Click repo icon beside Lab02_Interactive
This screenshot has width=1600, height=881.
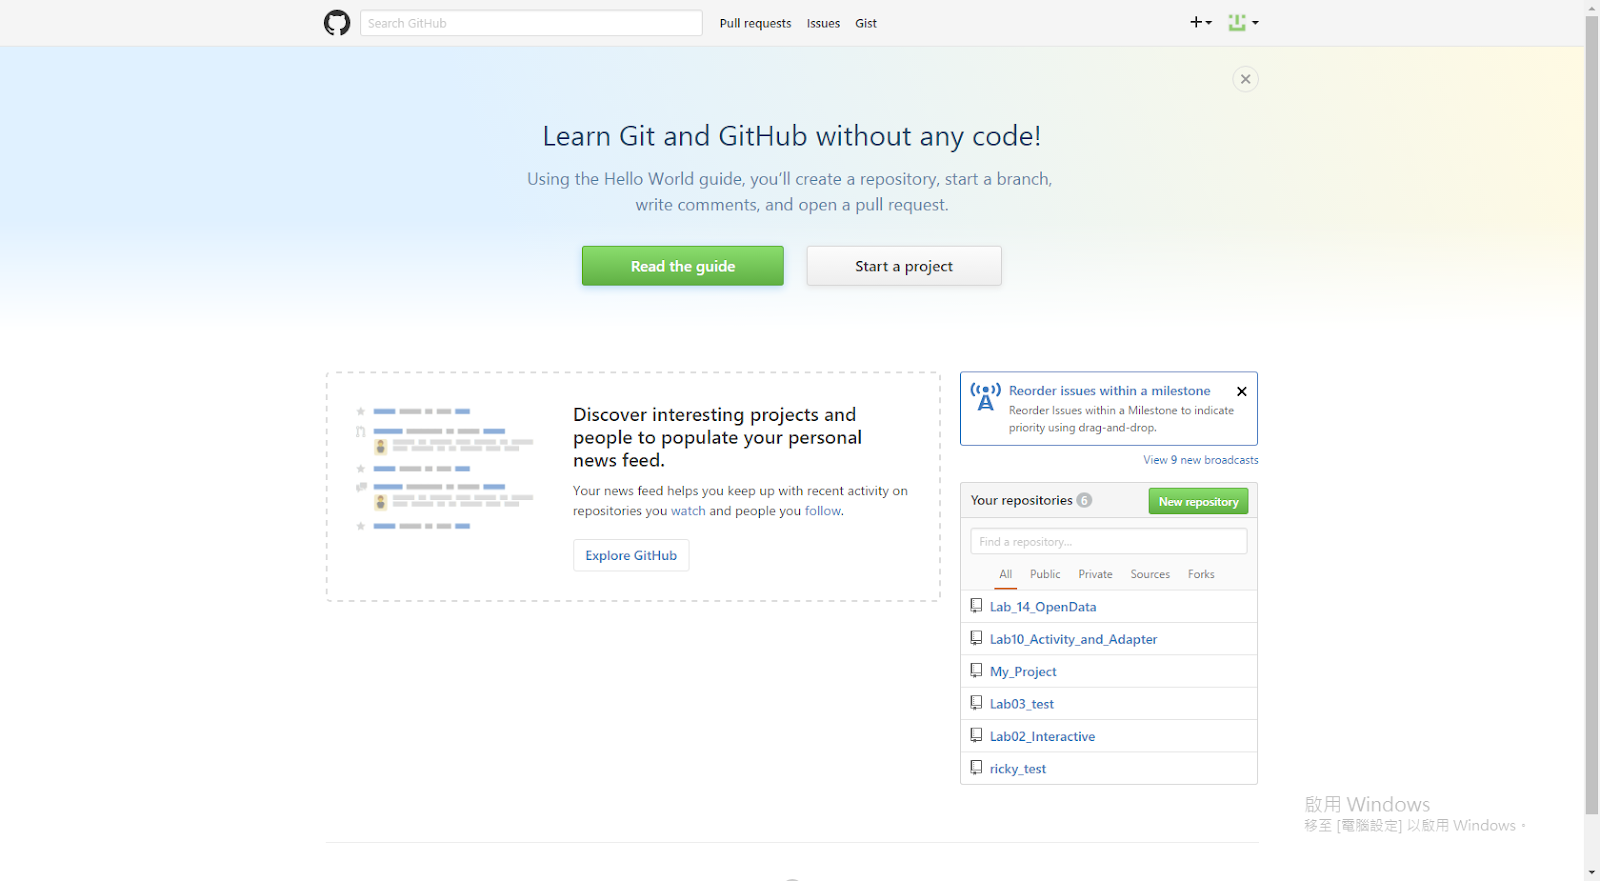[976, 735]
